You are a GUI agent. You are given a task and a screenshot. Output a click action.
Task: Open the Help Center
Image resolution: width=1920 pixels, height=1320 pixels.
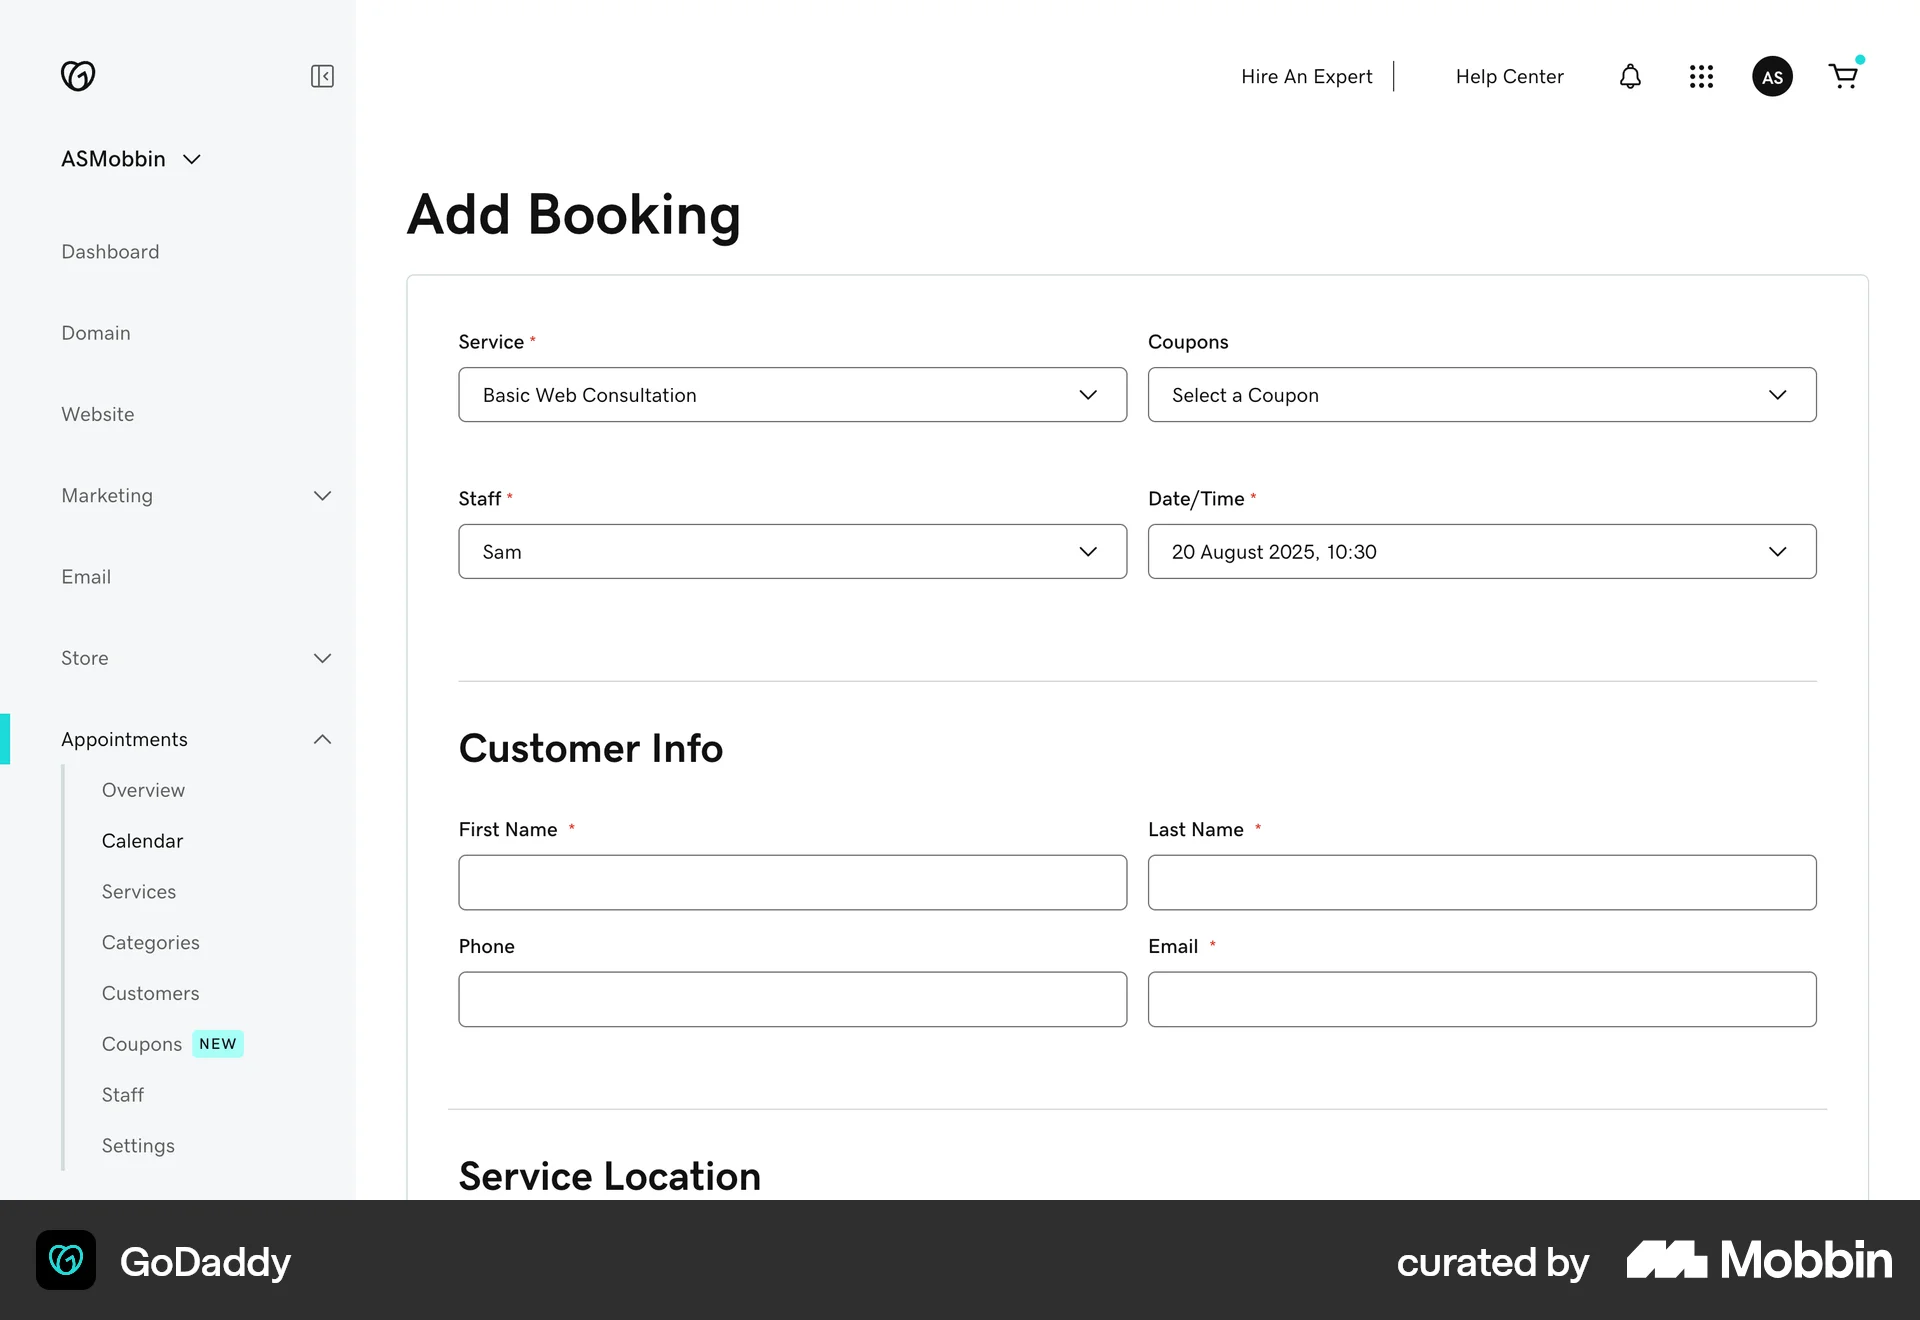[x=1509, y=76]
